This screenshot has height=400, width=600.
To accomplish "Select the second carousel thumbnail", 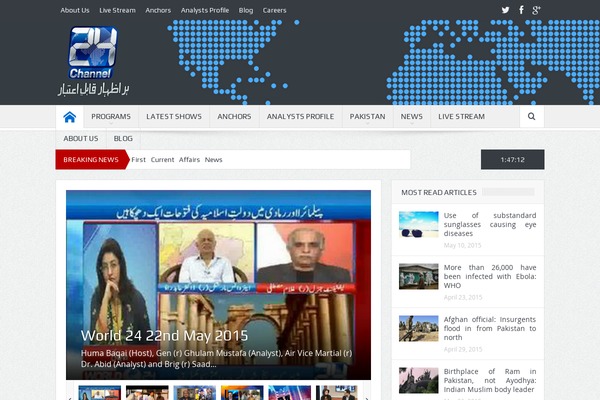I will (x=147, y=393).
